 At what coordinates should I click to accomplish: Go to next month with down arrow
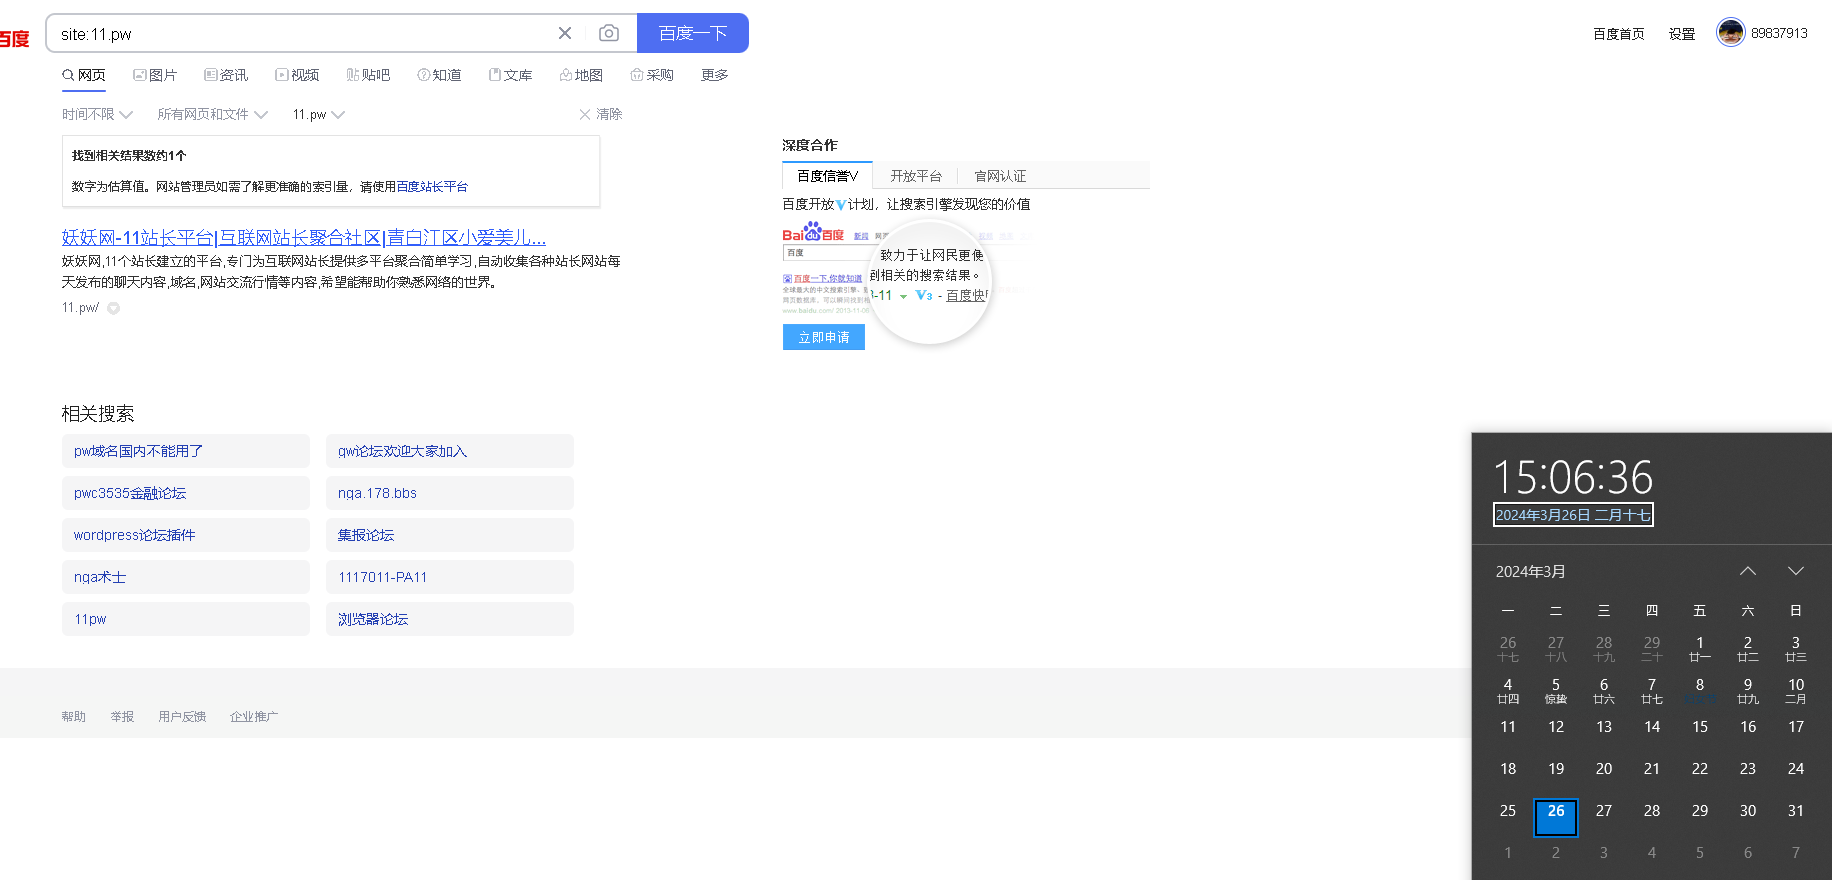(x=1795, y=571)
